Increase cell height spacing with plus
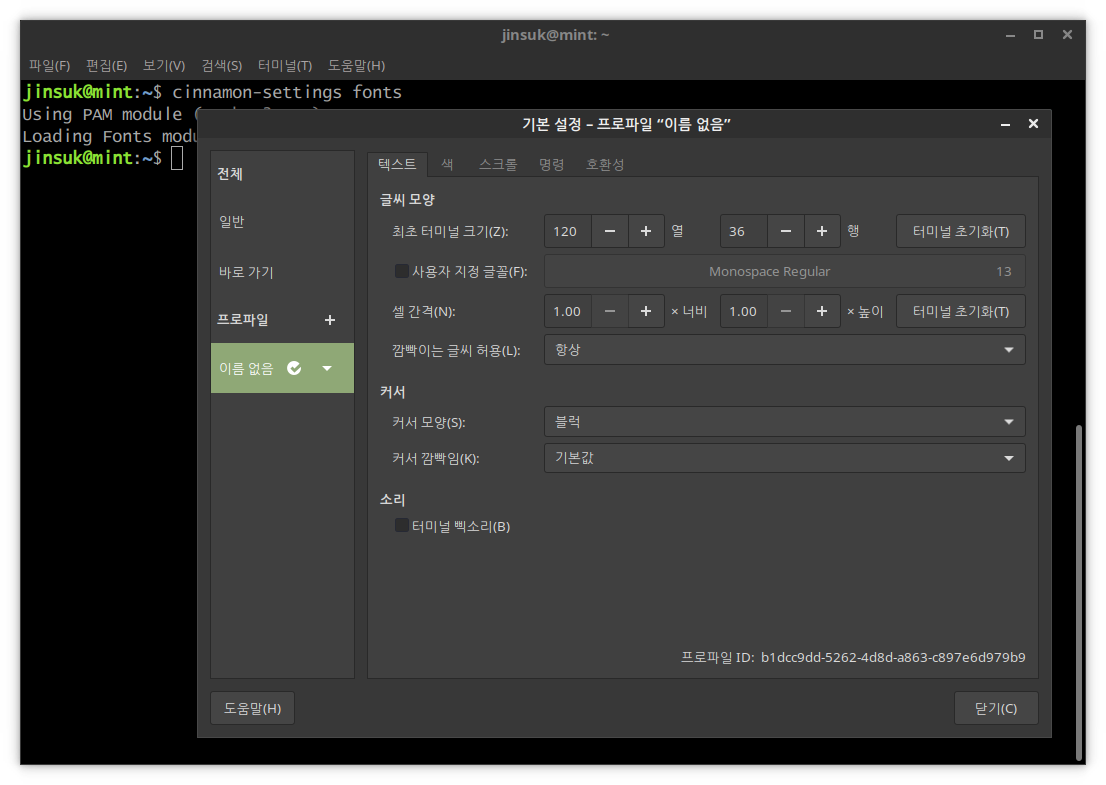Viewport: 1106px width, 785px height. pos(822,311)
